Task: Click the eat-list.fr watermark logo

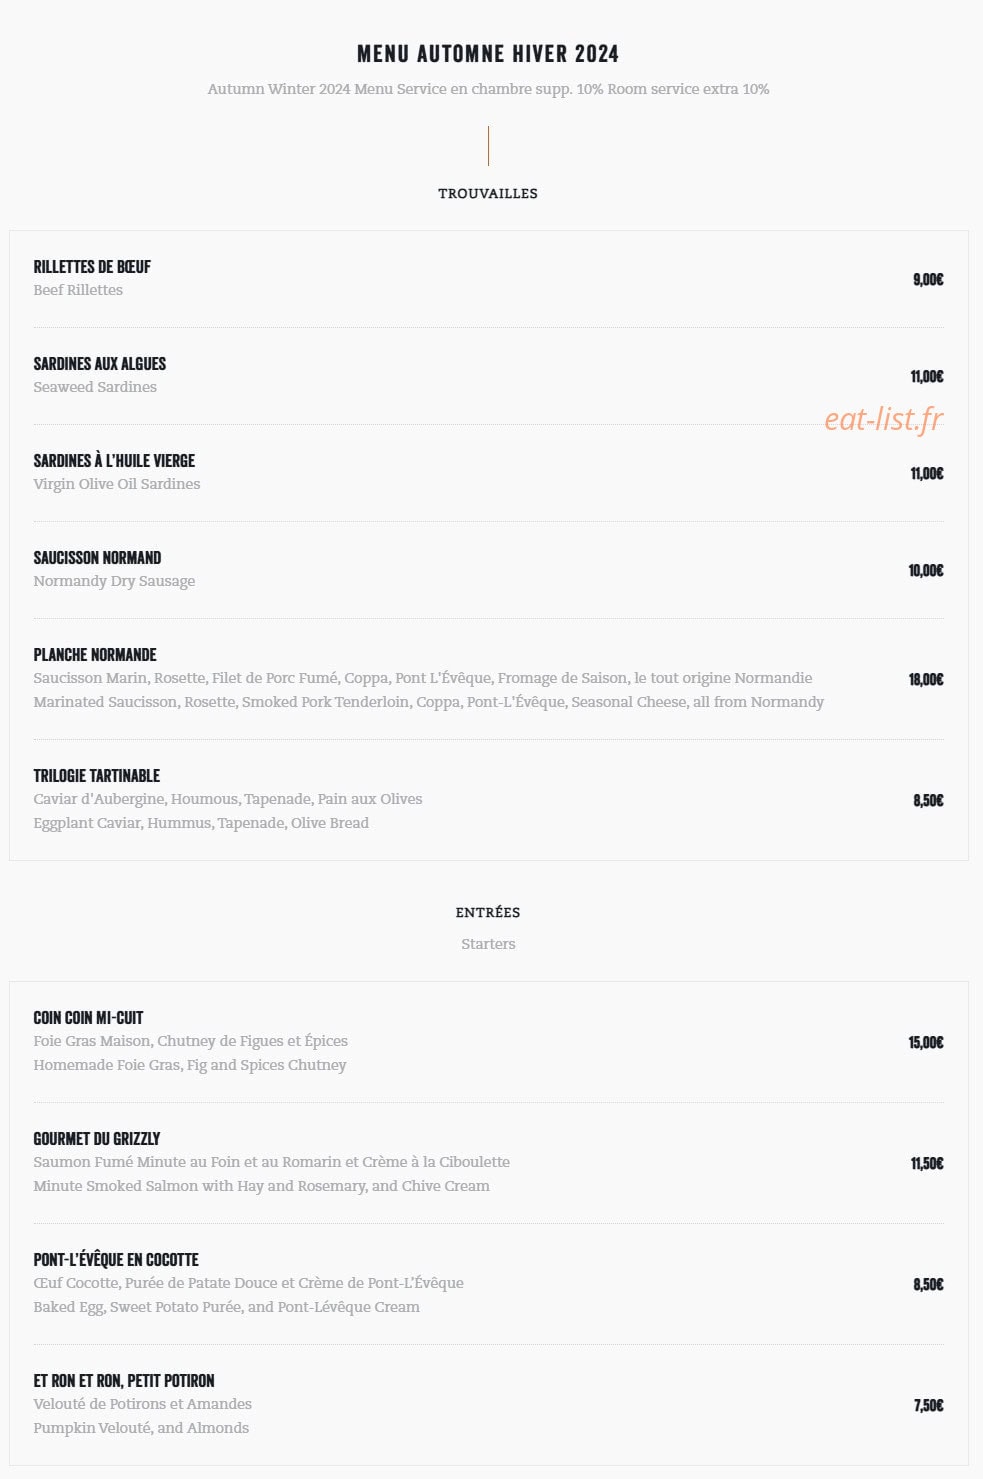Action: click(884, 419)
